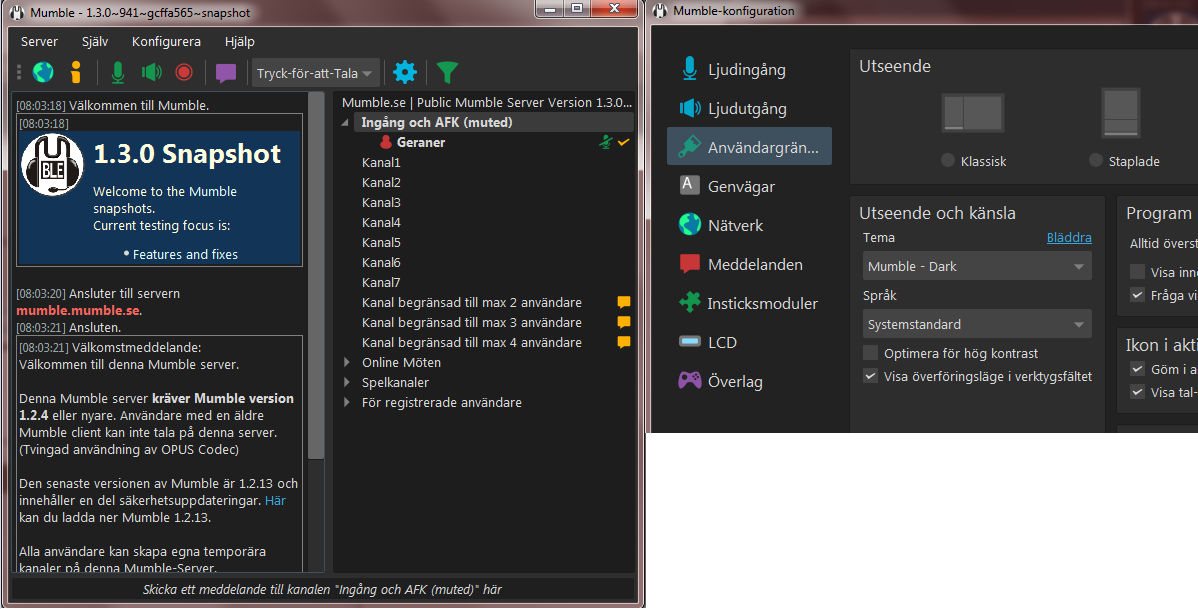
Task: Expand the Spelkanaler channel
Action: click(x=346, y=382)
